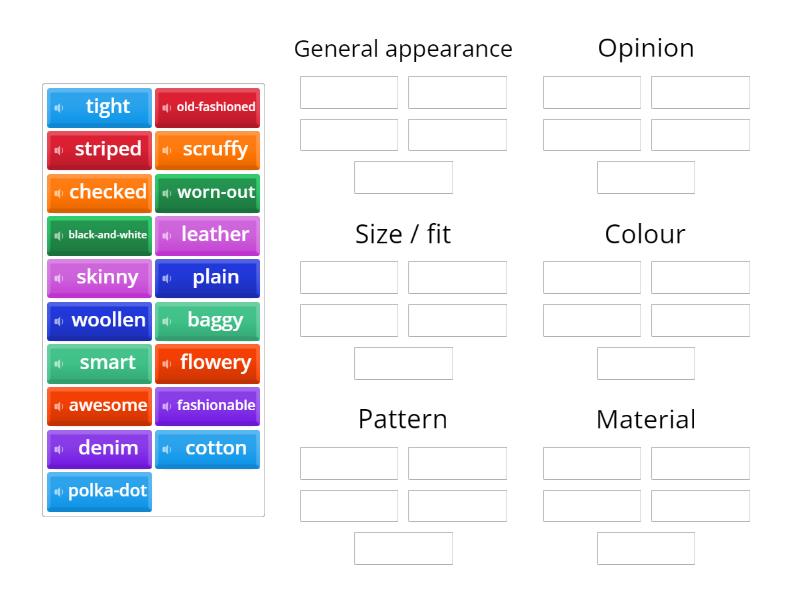The image size is (800, 600).
Task: Select the 'plain' word tile
Action: [x=208, y=278]
